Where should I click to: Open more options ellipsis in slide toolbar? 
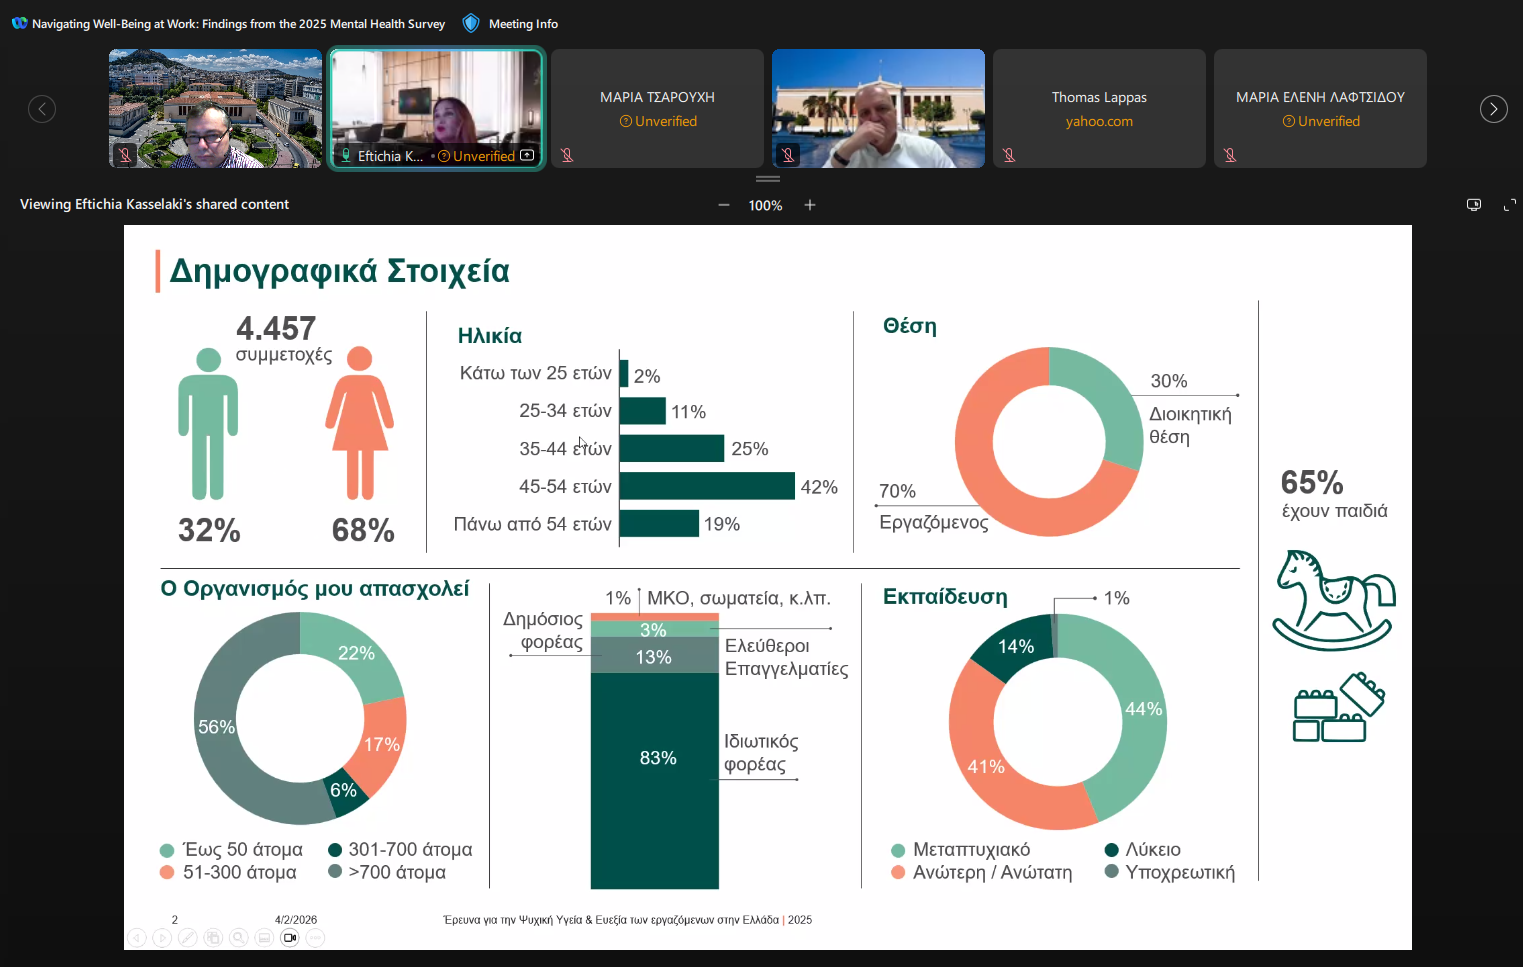click(315, 938)
